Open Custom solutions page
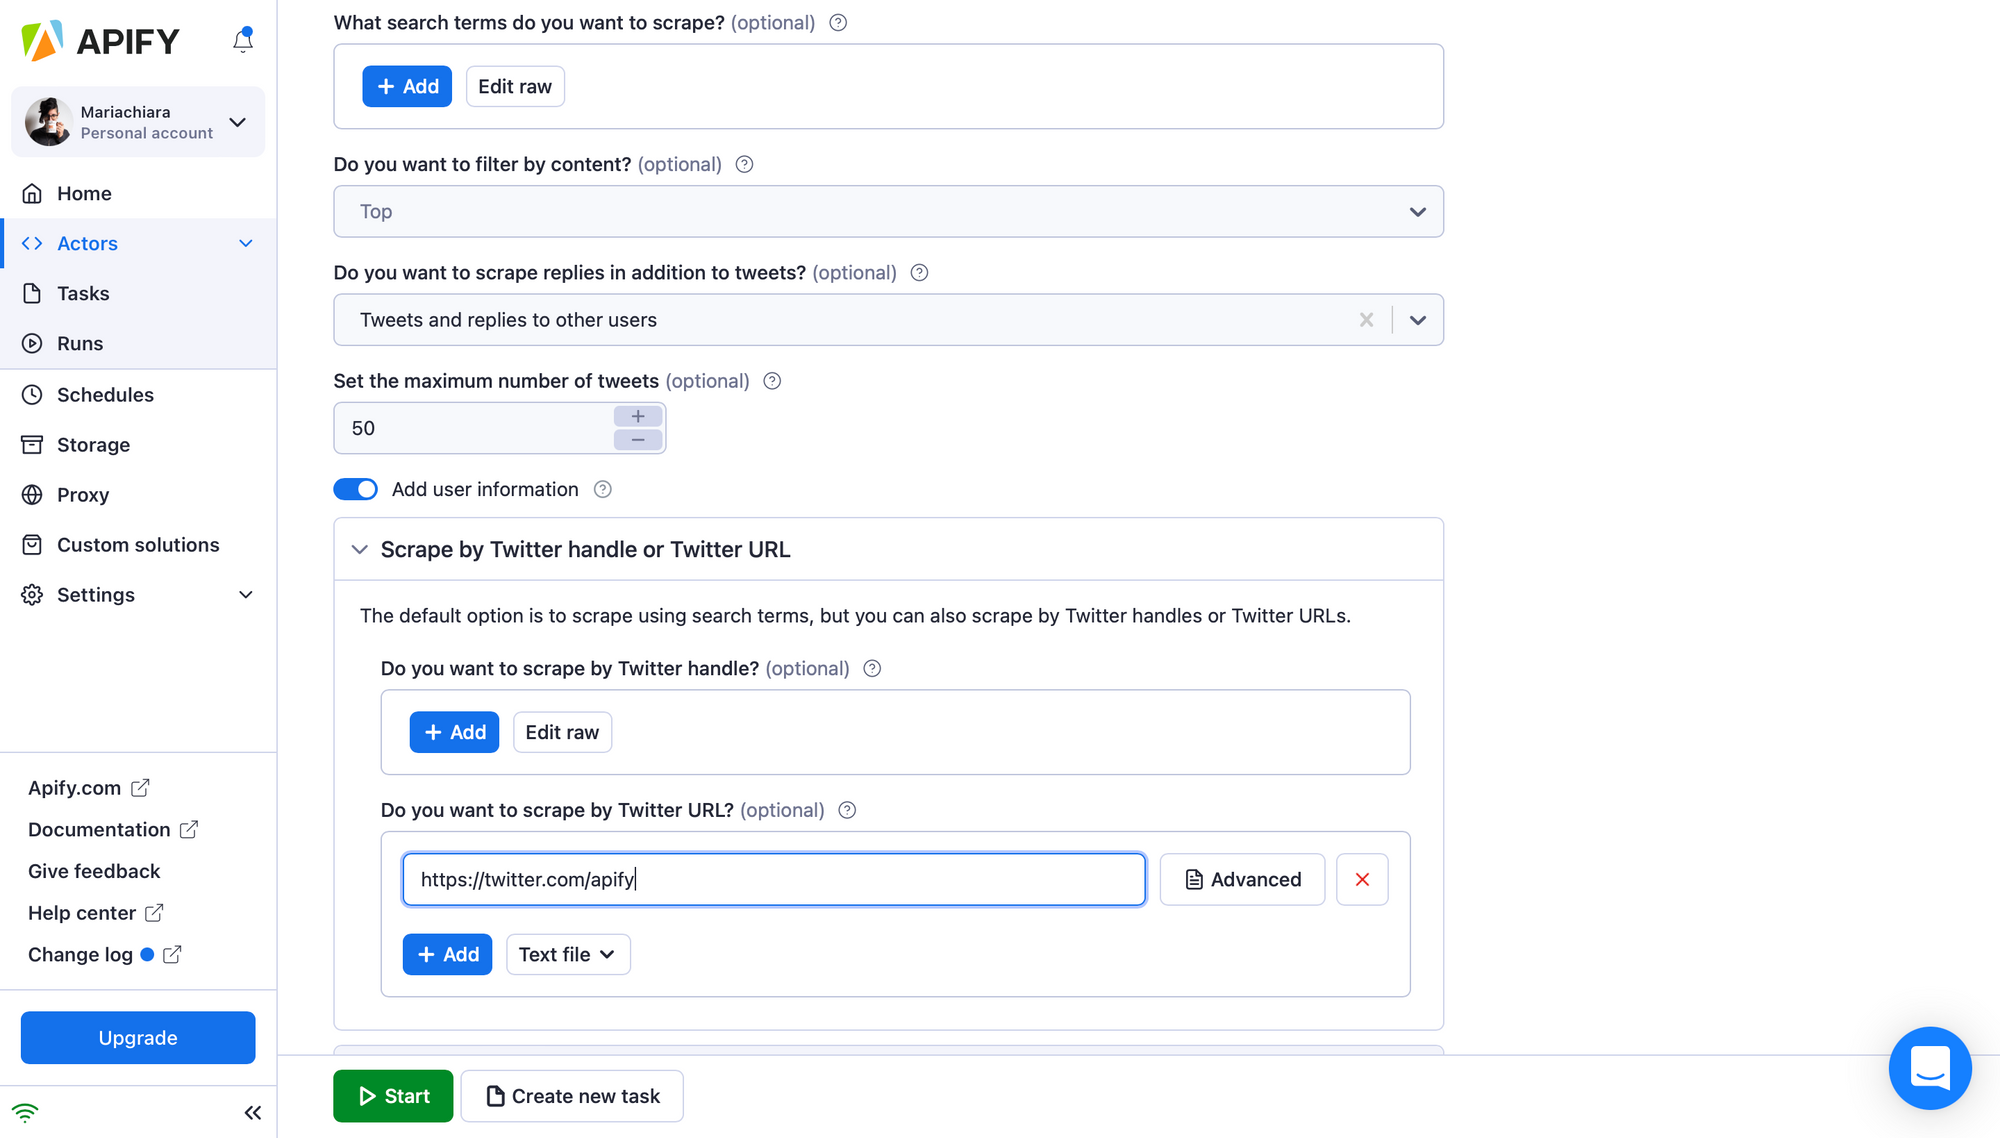2000x1138 pixels. (138, 544)
